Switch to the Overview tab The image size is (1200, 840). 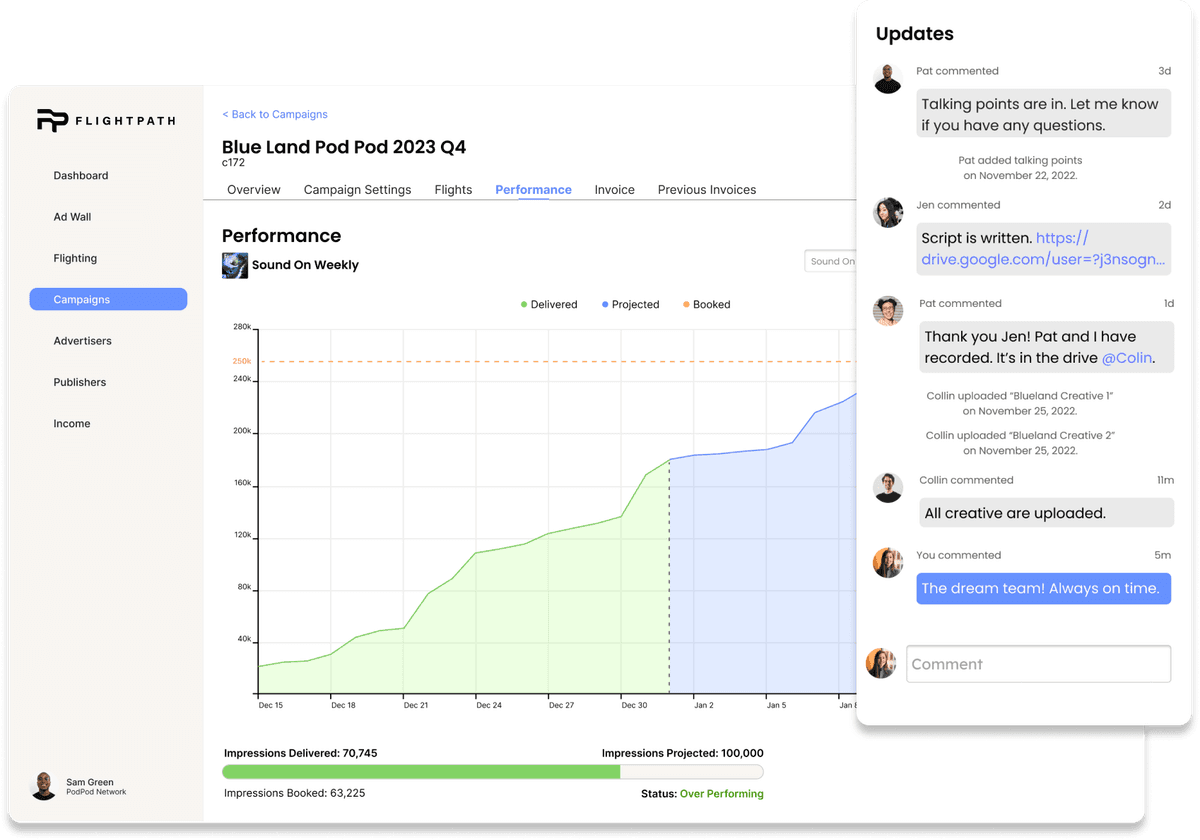[x=254, y=190]
